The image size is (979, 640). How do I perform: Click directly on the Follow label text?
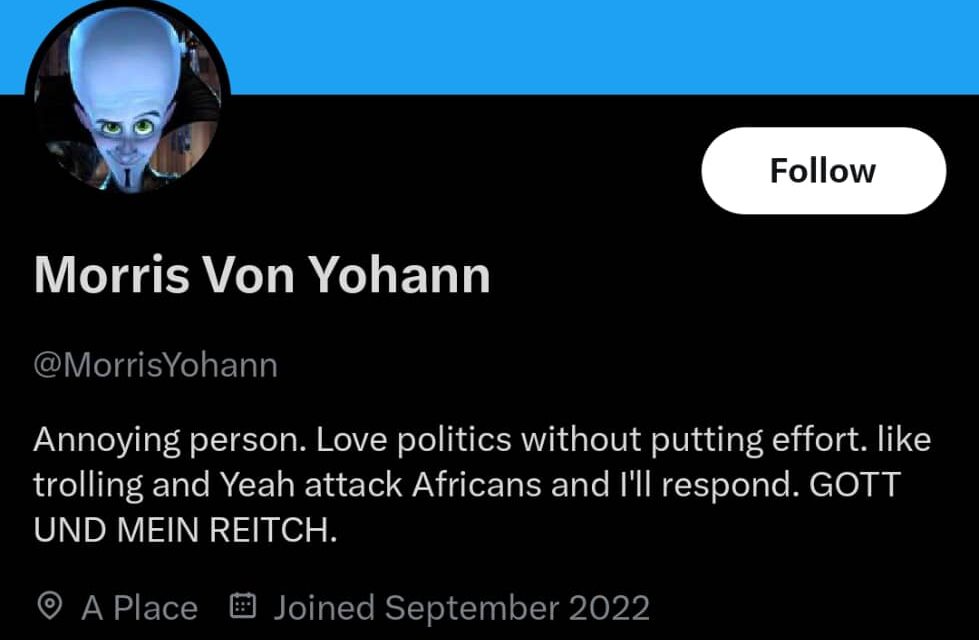click(822, 170)
